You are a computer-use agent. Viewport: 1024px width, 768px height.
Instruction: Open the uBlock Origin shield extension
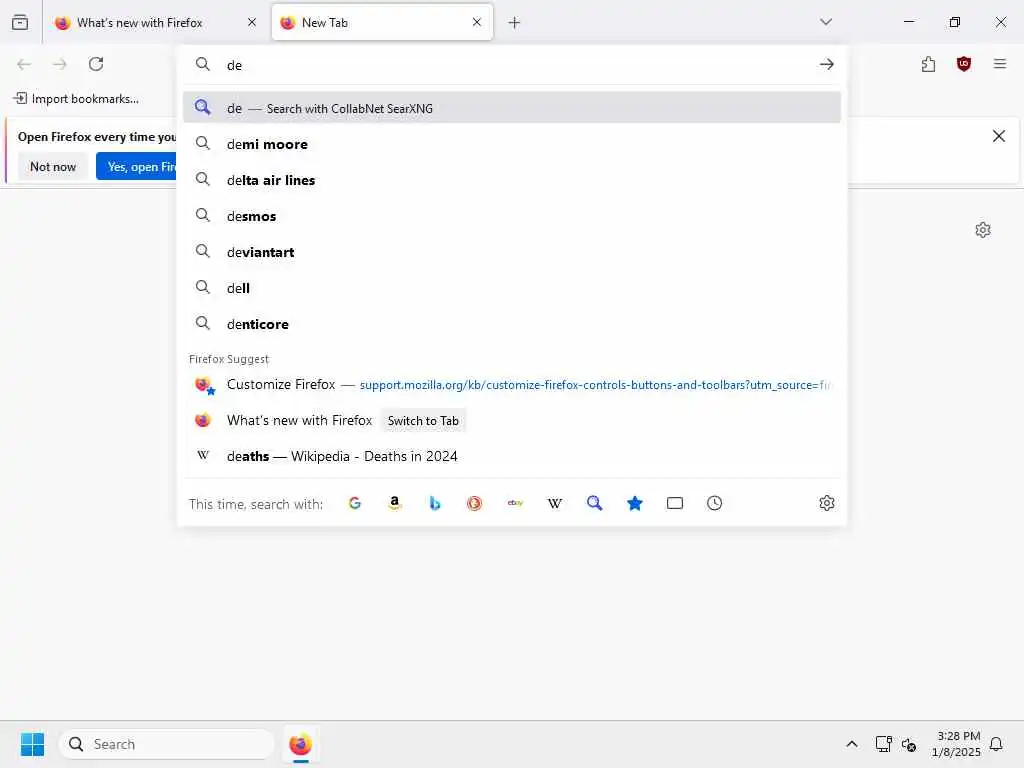point(964,64)
